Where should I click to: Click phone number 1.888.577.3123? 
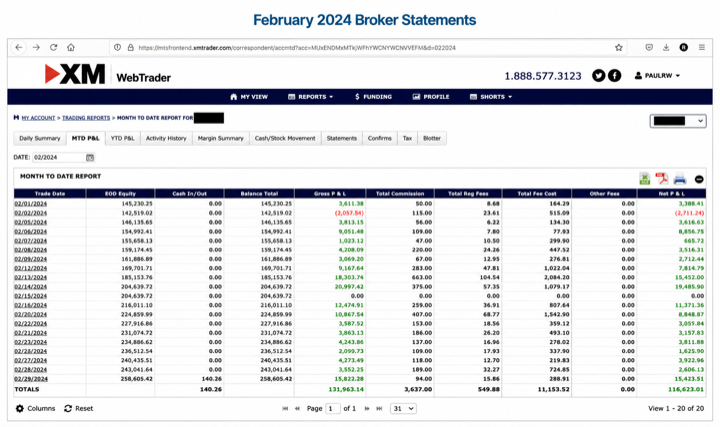coord(543,76)
